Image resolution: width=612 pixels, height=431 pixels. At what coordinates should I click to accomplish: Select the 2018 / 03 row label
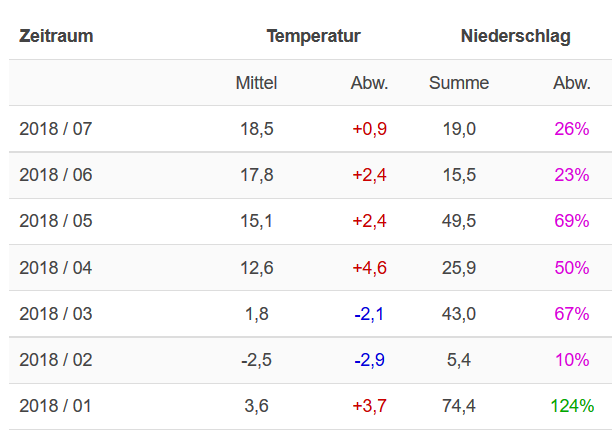click(56, 314)
